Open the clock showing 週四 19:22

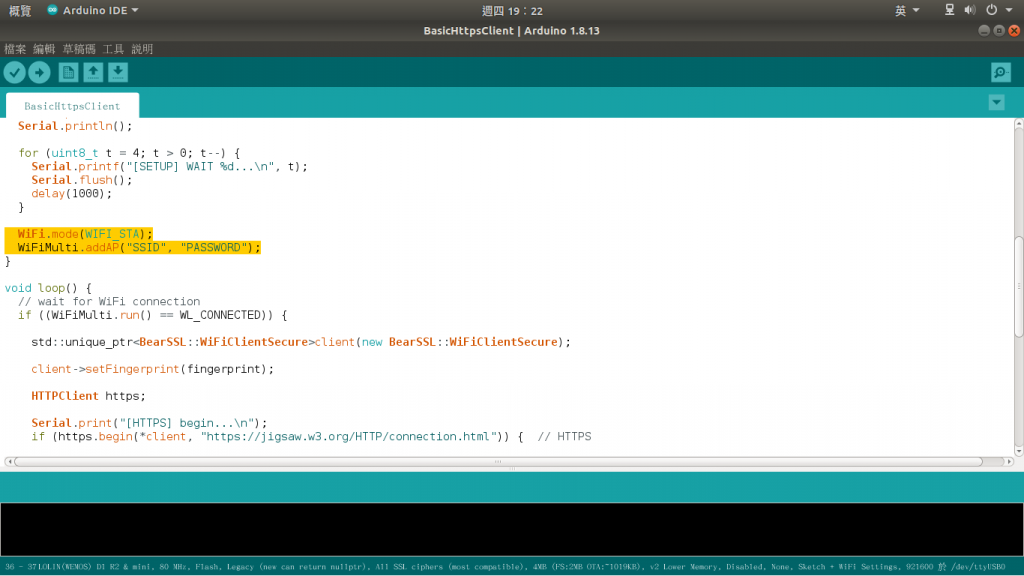512,10
